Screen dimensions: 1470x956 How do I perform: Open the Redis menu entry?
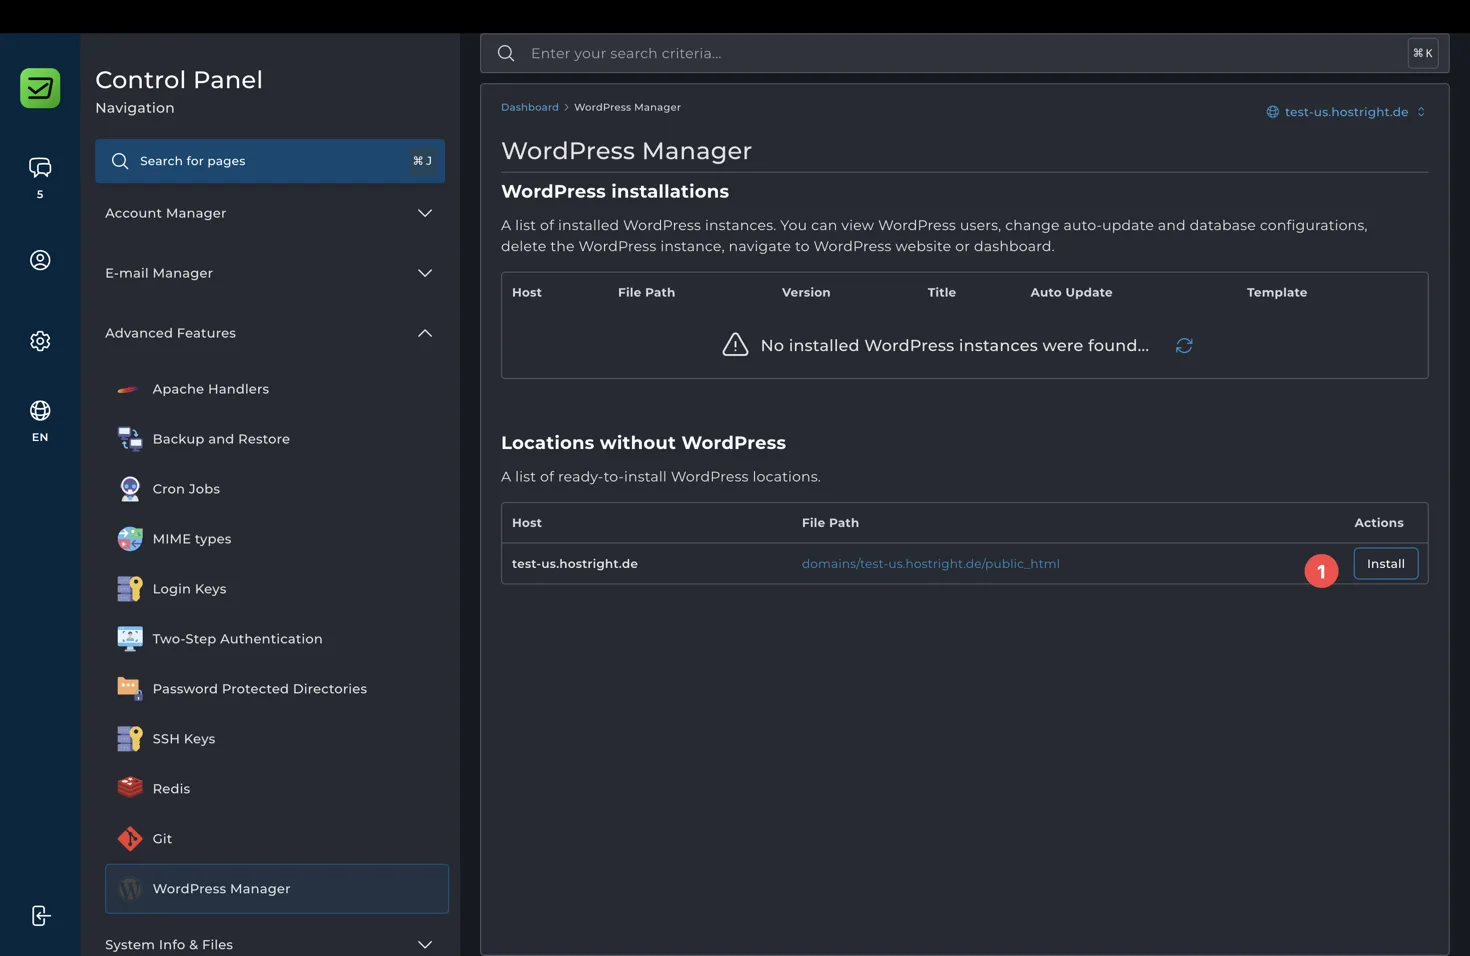coord(277,789)
